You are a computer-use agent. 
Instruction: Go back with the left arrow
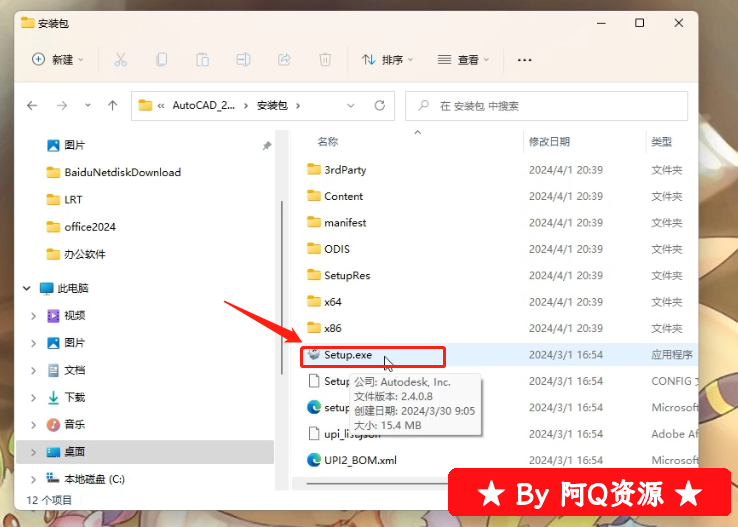(32, 105)
